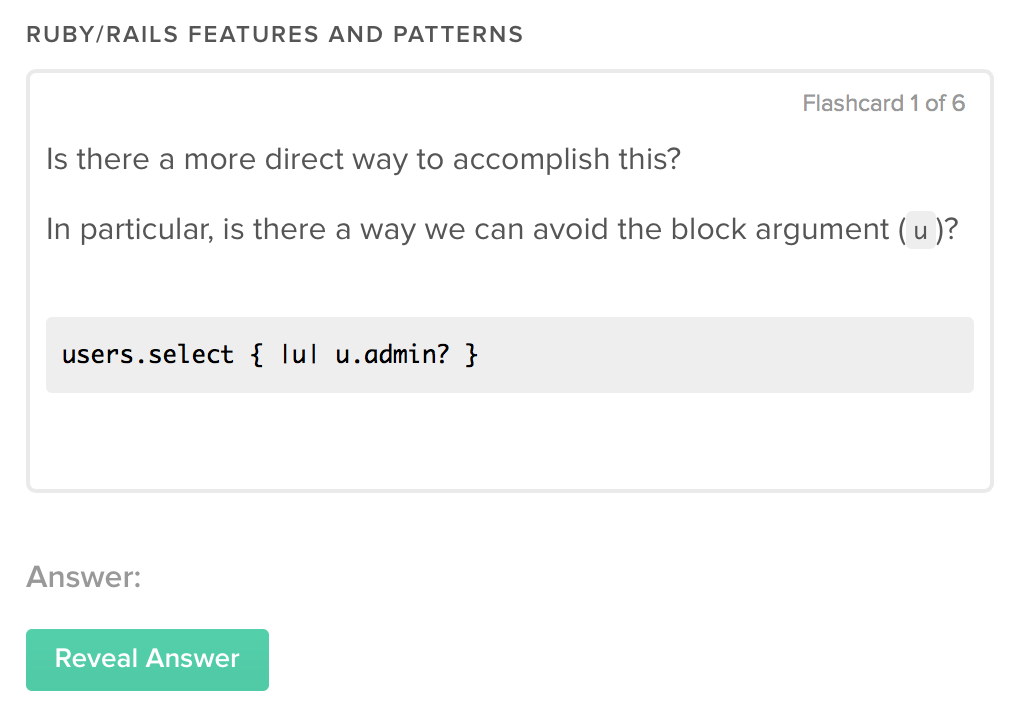Image resolution: width=1014 pixels, height=724 pixels.
Task: Click the Answer: label
Action: point(84,577)
